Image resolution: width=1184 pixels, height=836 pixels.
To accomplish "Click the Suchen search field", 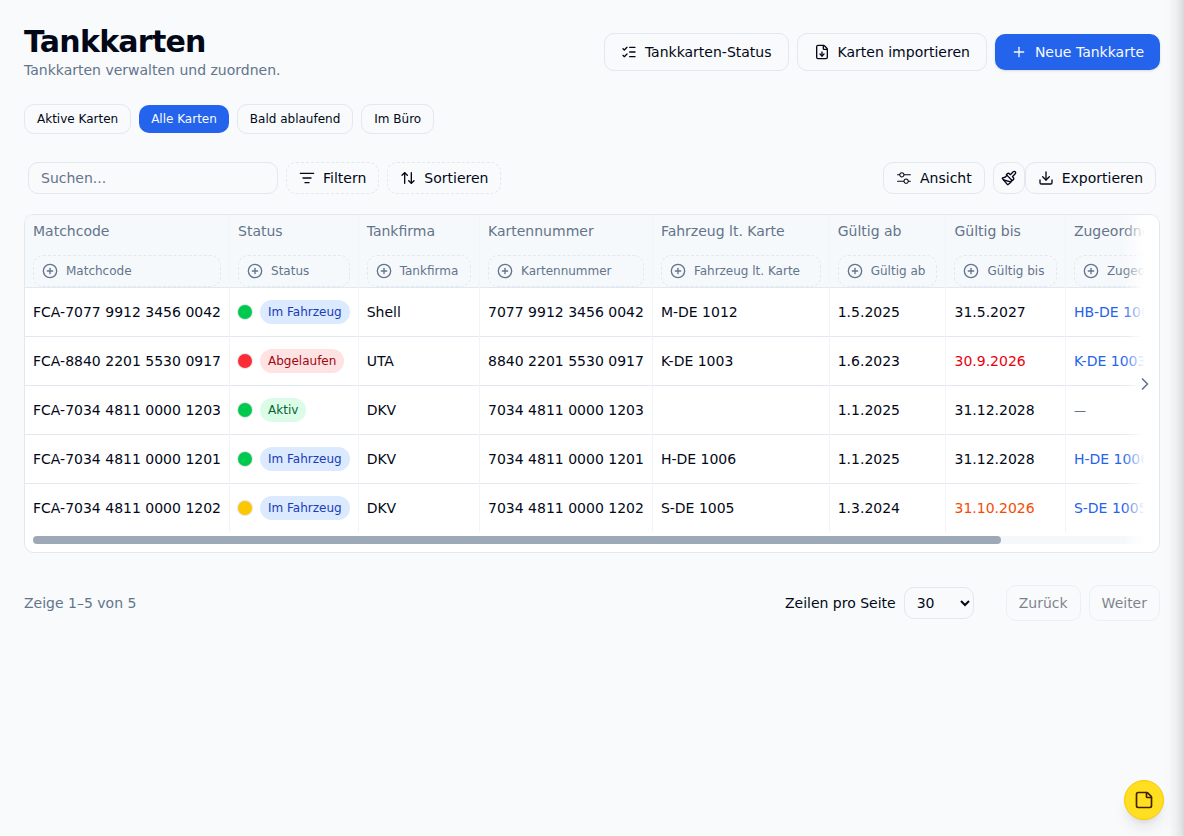I will 153,178.
